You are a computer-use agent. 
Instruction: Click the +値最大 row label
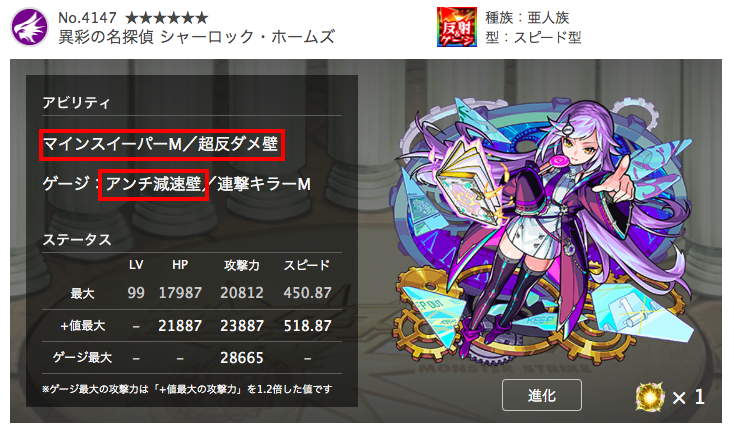pyautogui.click(x=82, y=326)
